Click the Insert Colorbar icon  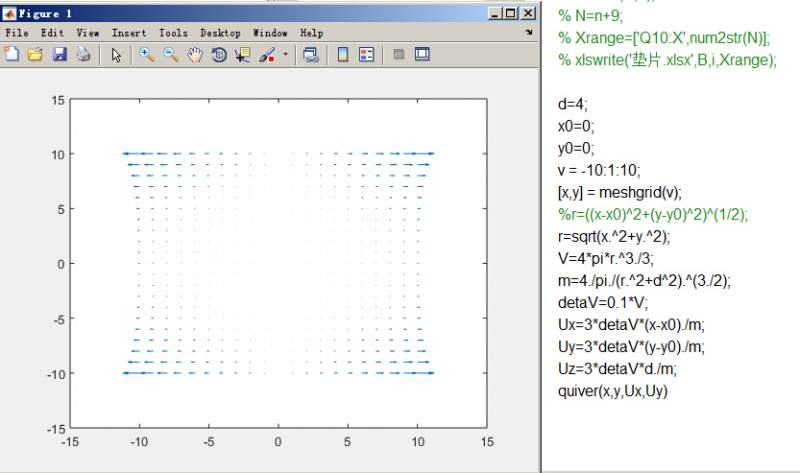343,55
